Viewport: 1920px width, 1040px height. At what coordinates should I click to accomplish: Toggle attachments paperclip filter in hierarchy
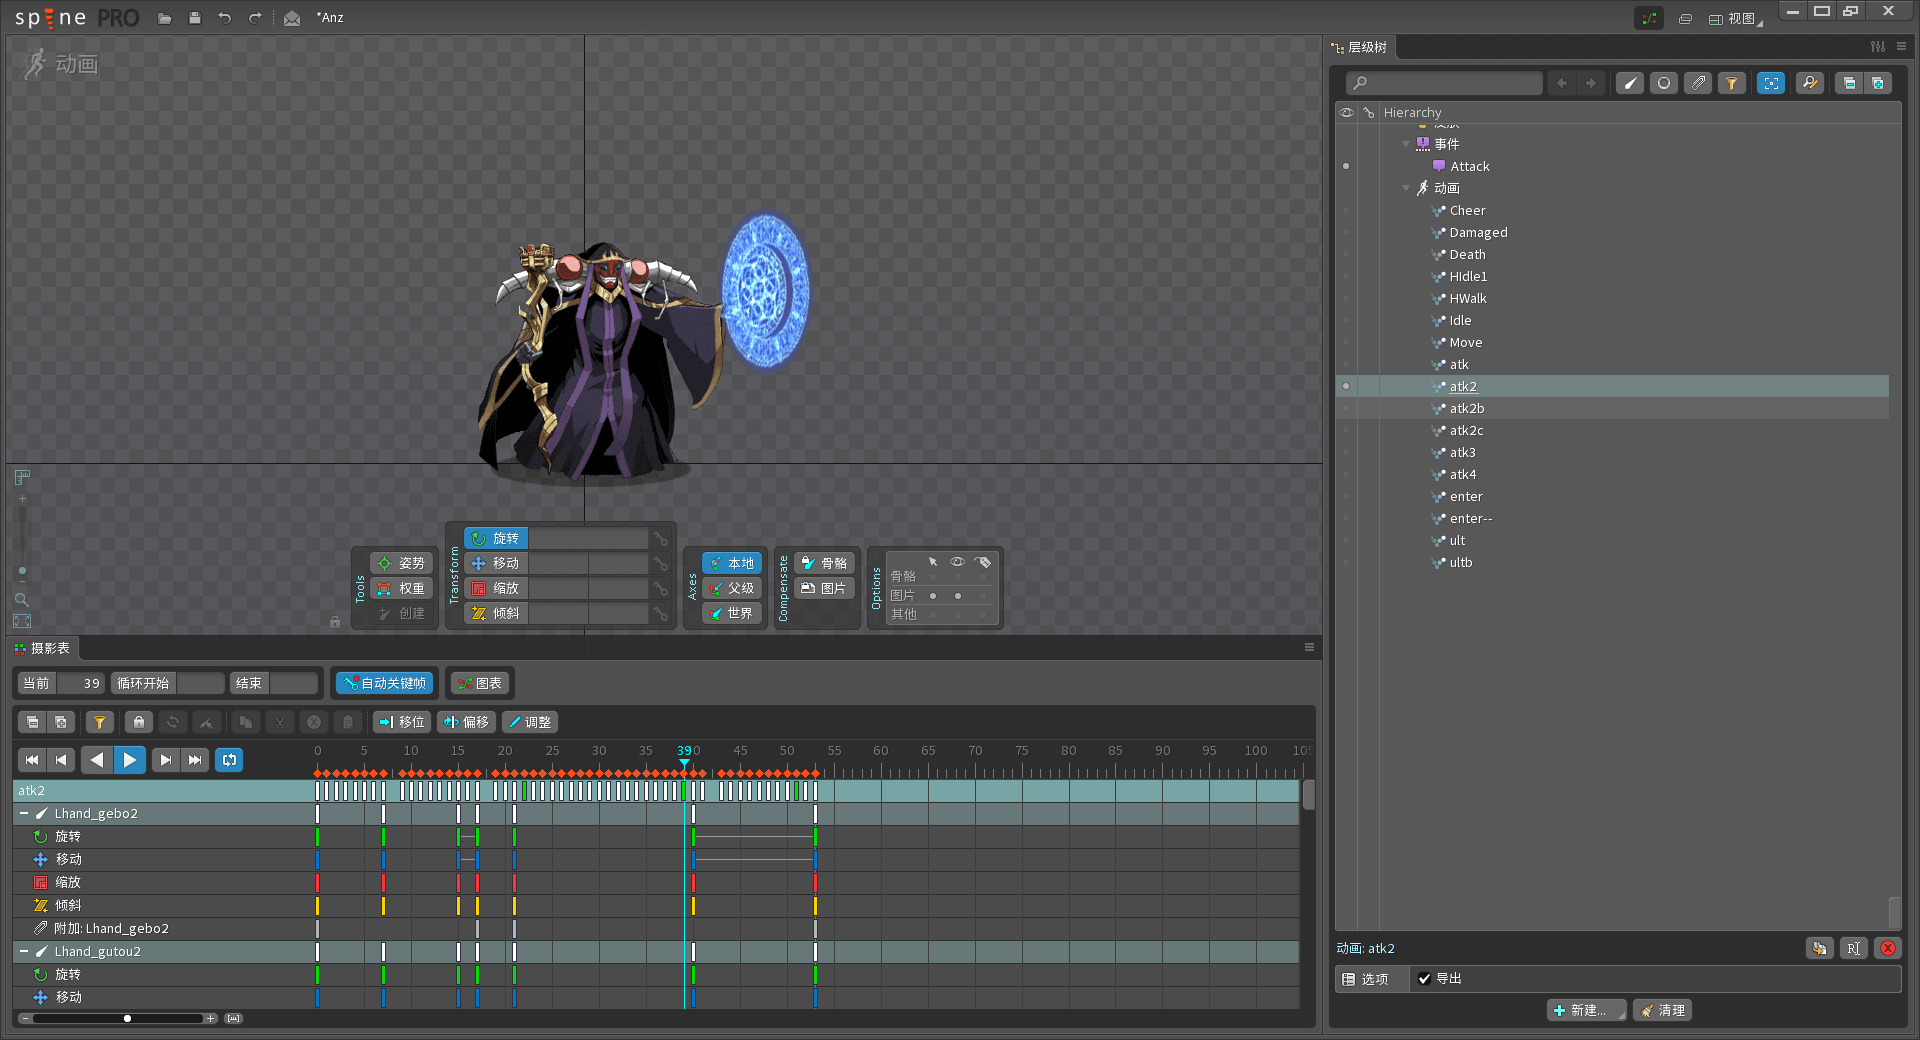1698,83
